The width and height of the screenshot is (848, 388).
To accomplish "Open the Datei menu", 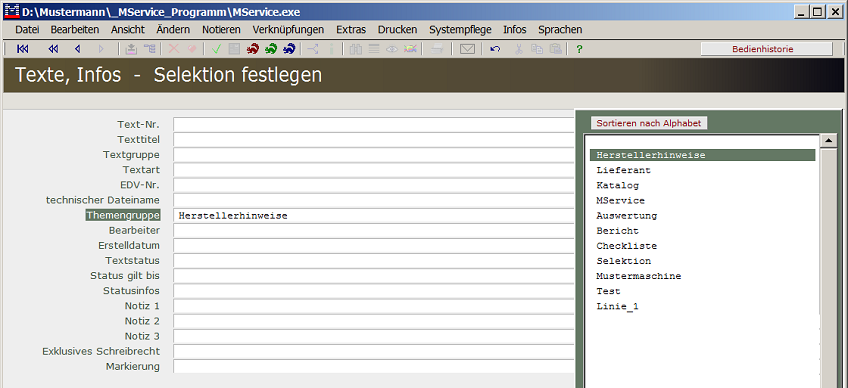I will (x=27, y=30).
